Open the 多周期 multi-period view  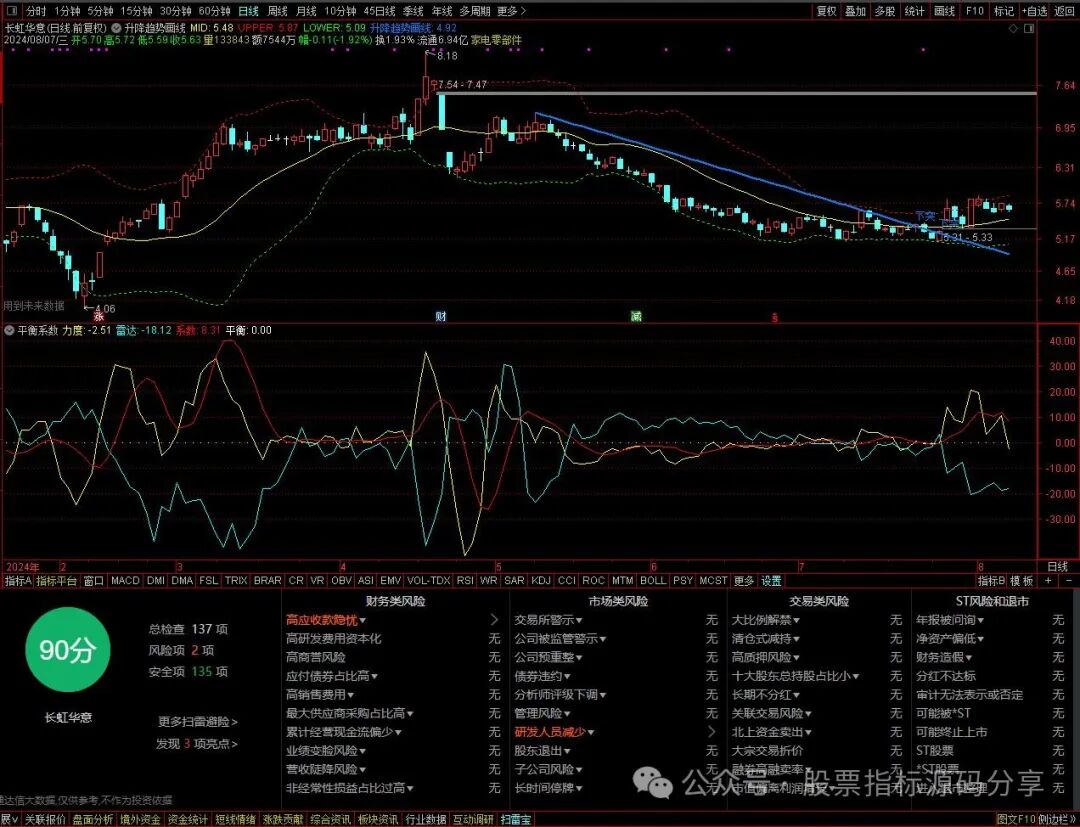(475, 11)
